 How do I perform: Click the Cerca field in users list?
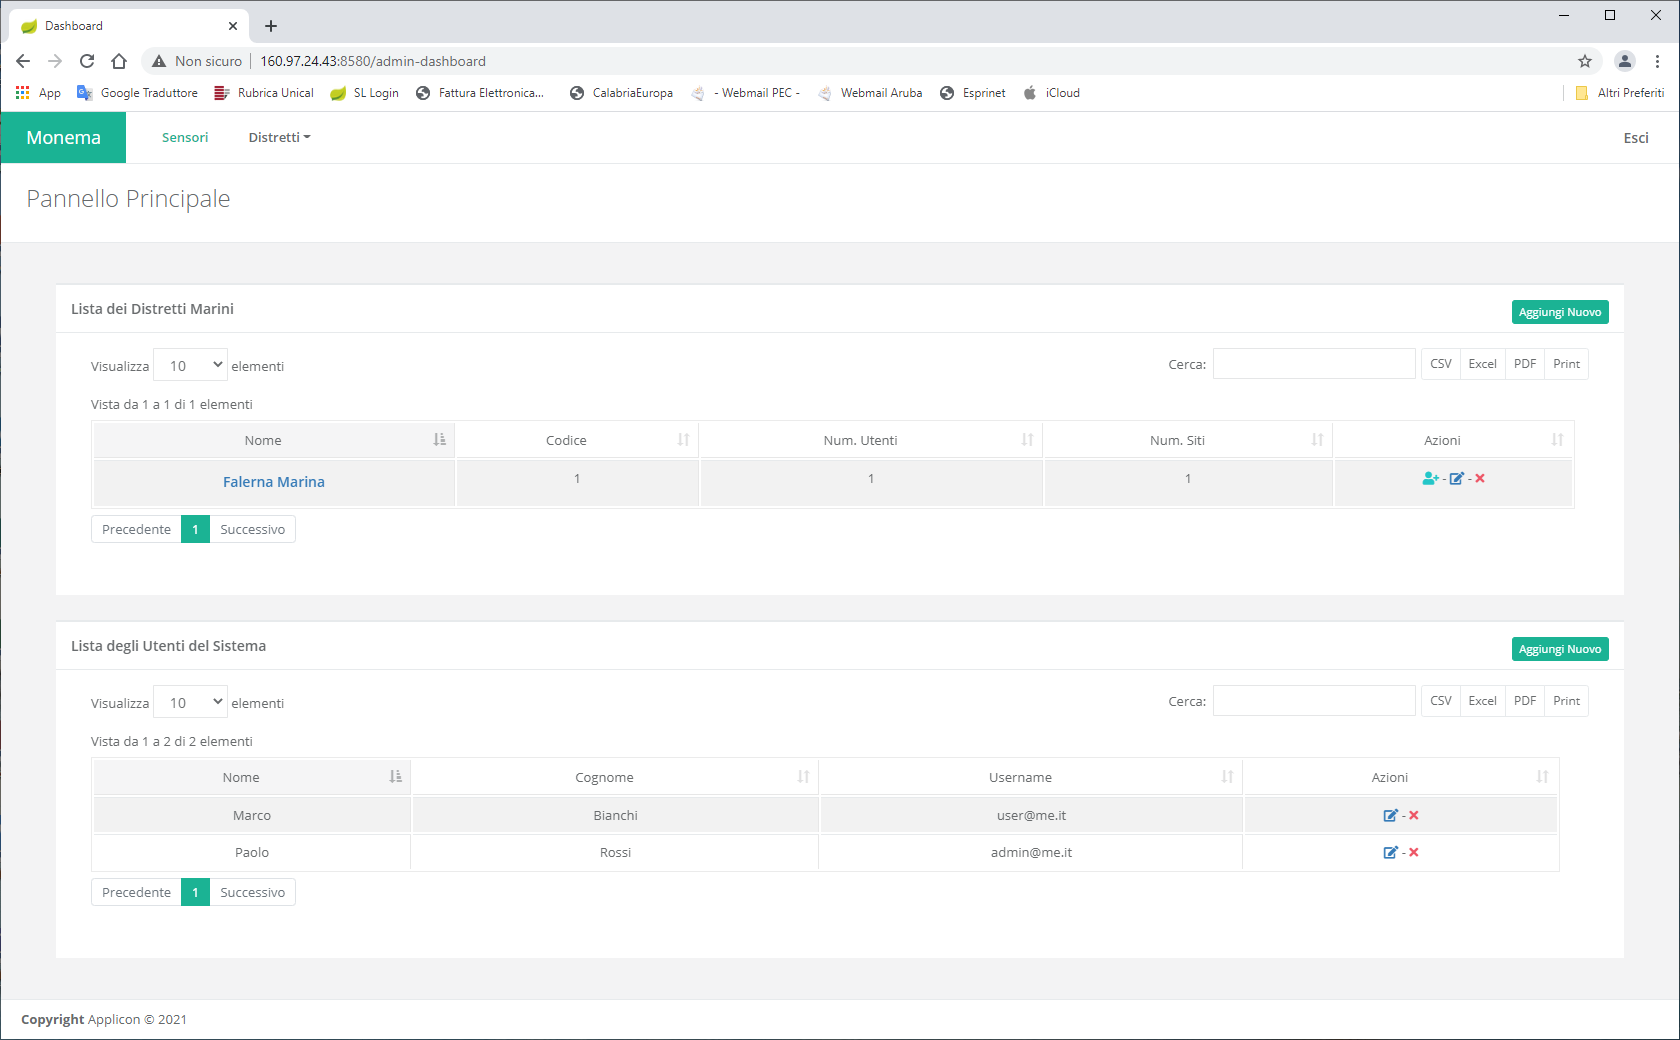click(1313, 701)
